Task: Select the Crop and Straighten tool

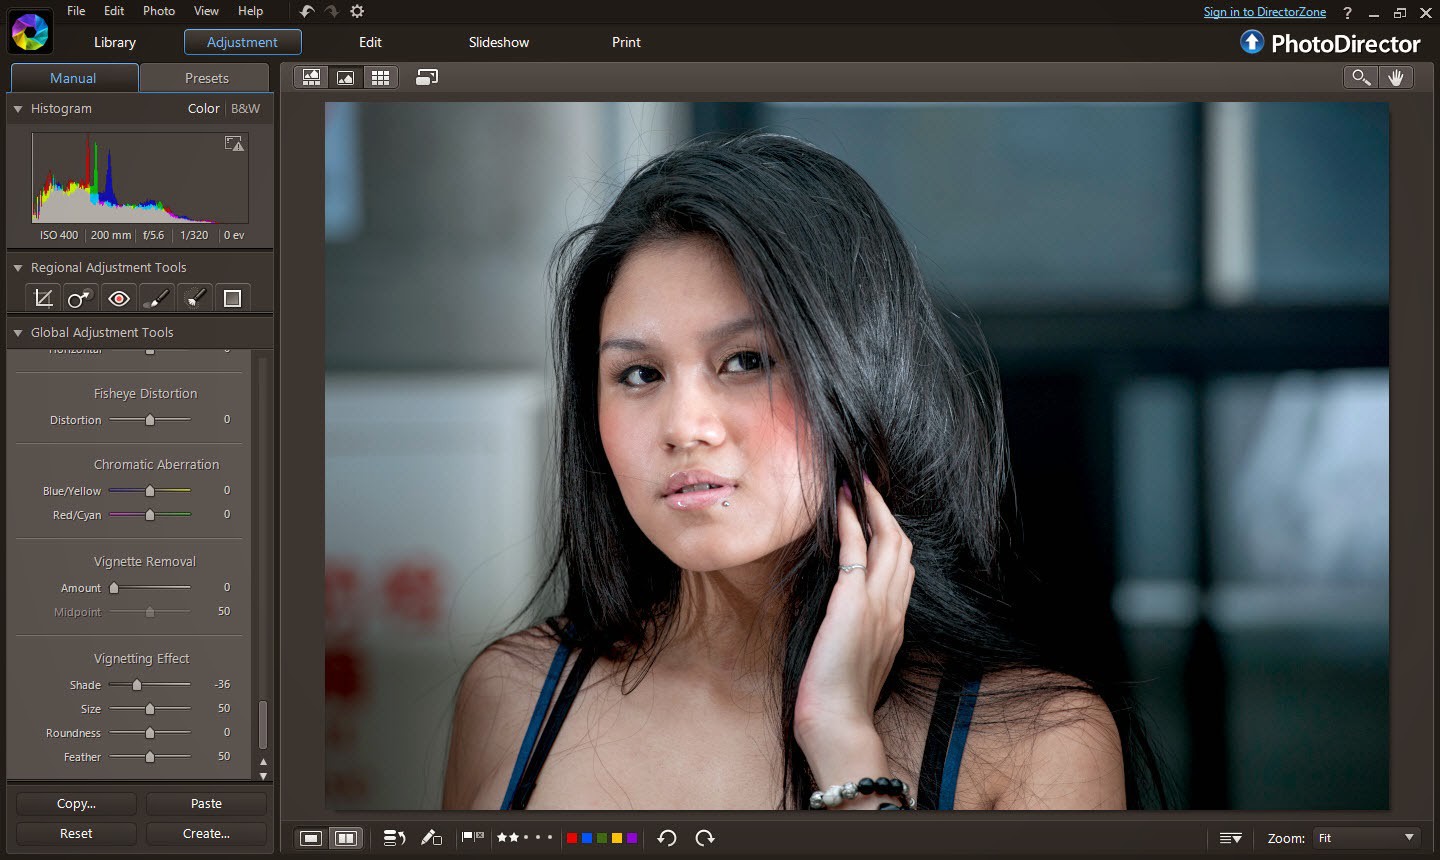Action: (x=43, y=298)
